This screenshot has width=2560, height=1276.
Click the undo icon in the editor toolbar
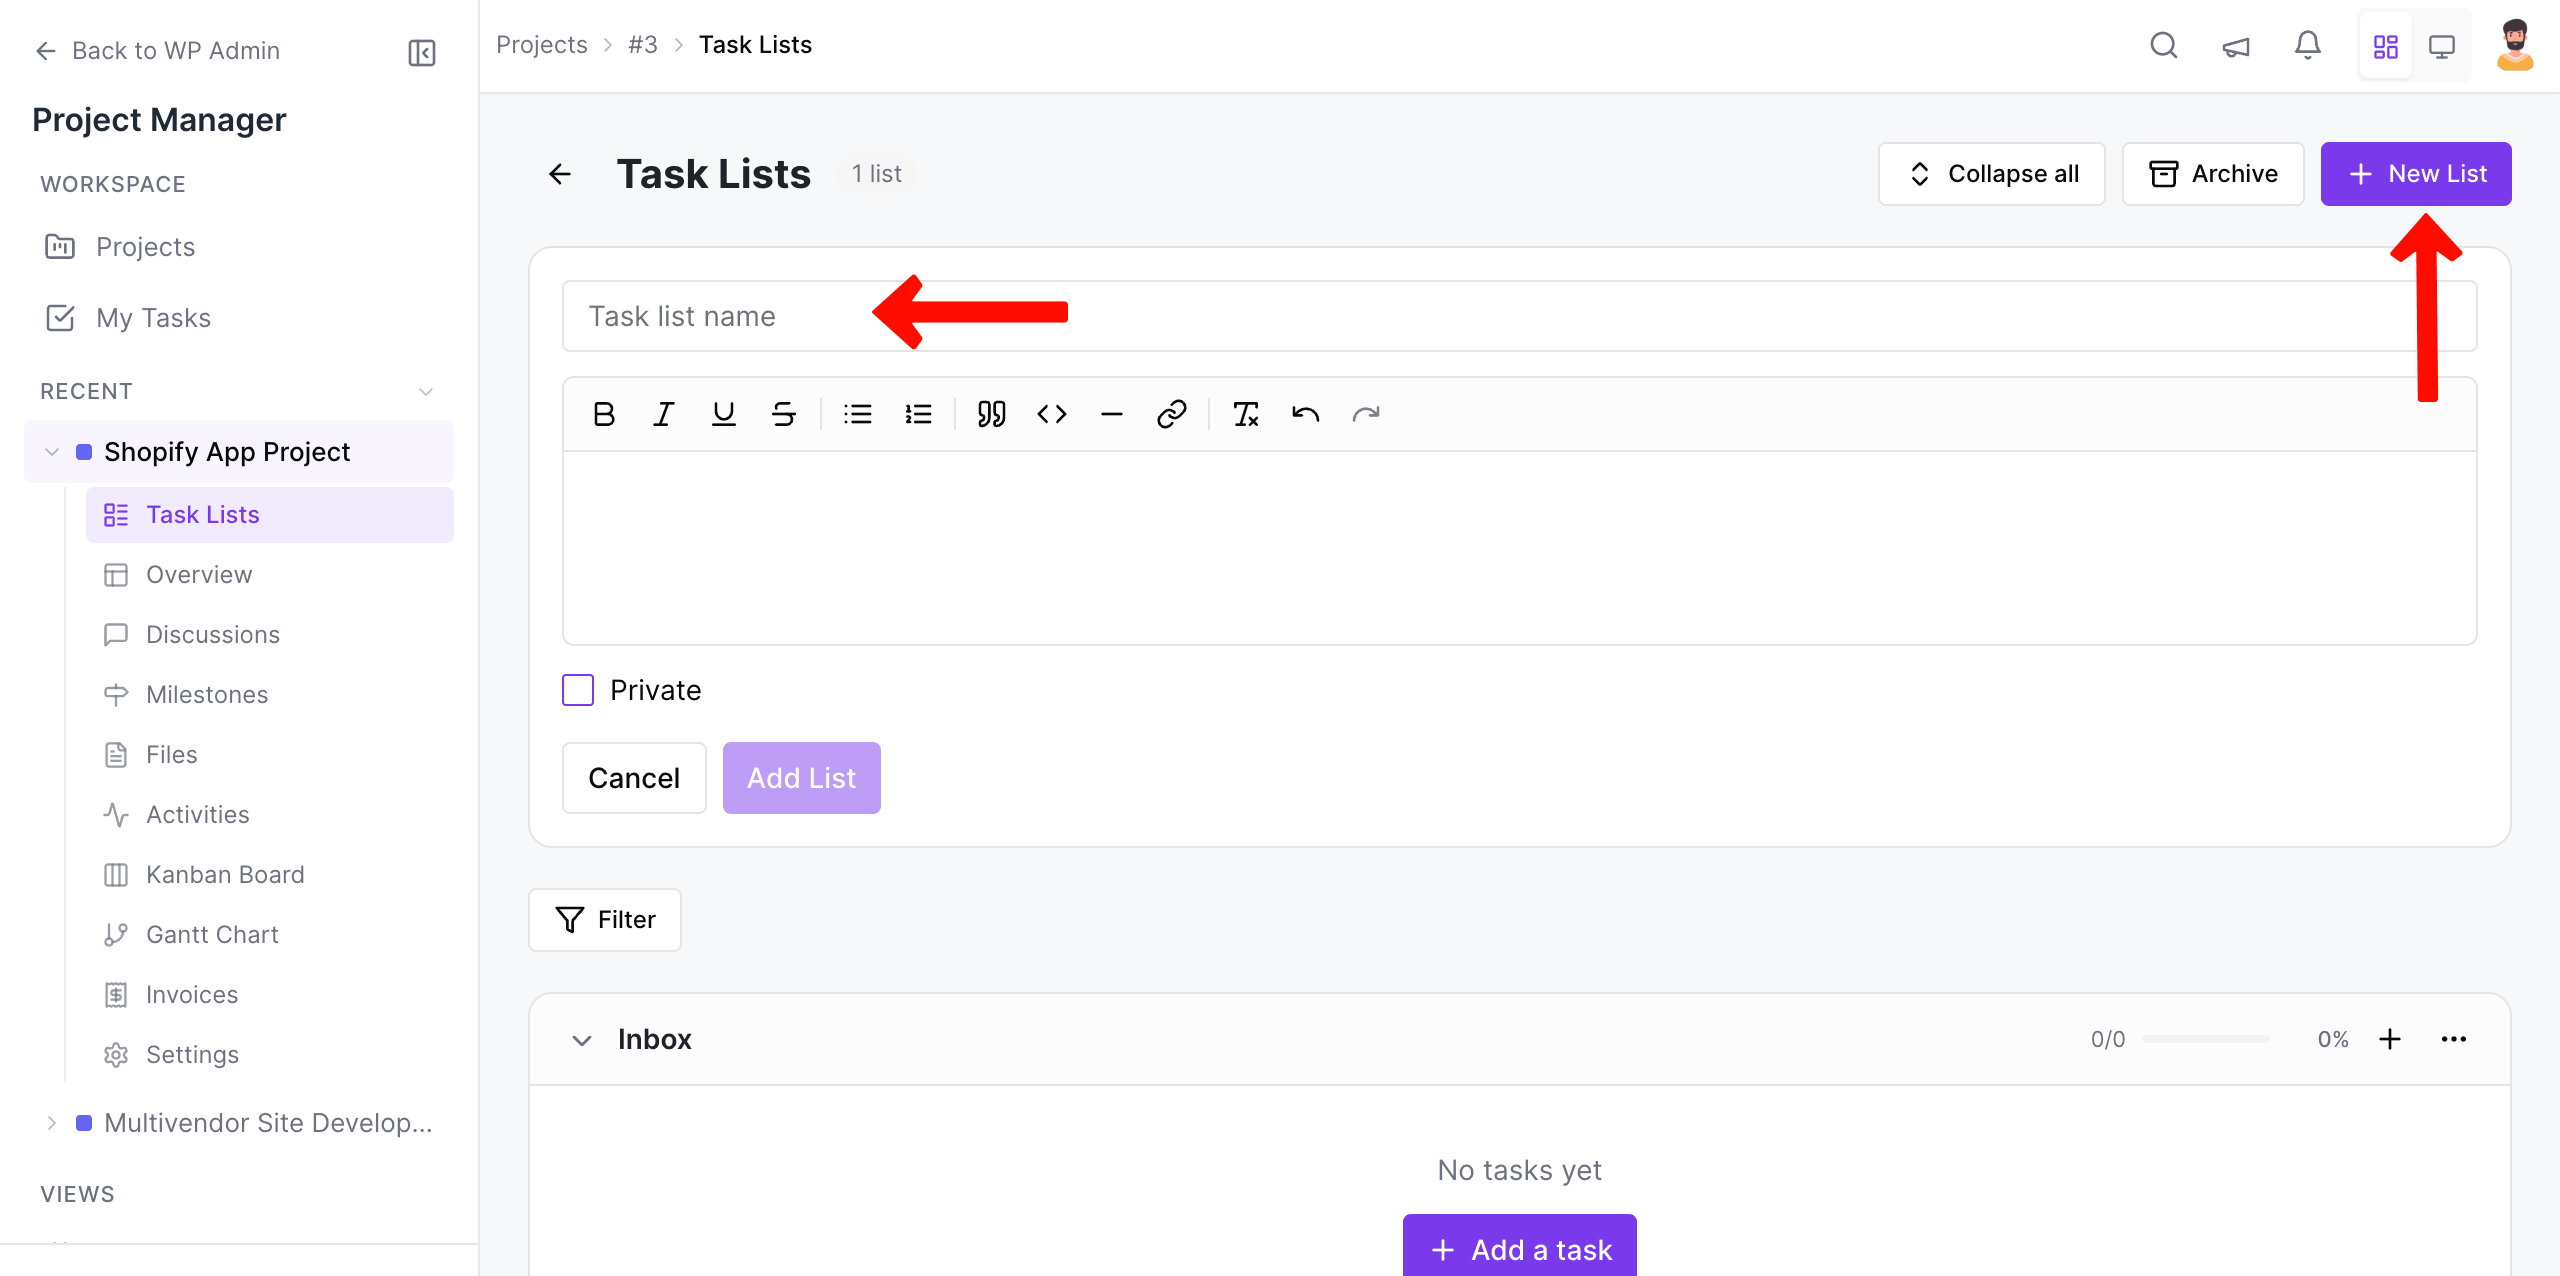coord(1306,413)
